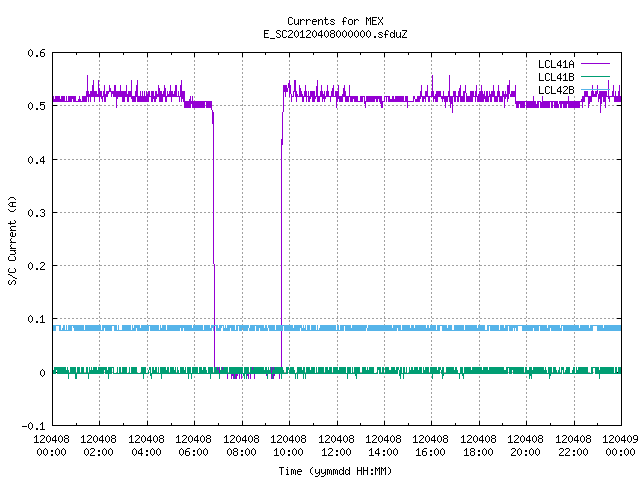Click the LCL41B legend label
Viewport: 640px width, 480px height.
click(556, 77)
